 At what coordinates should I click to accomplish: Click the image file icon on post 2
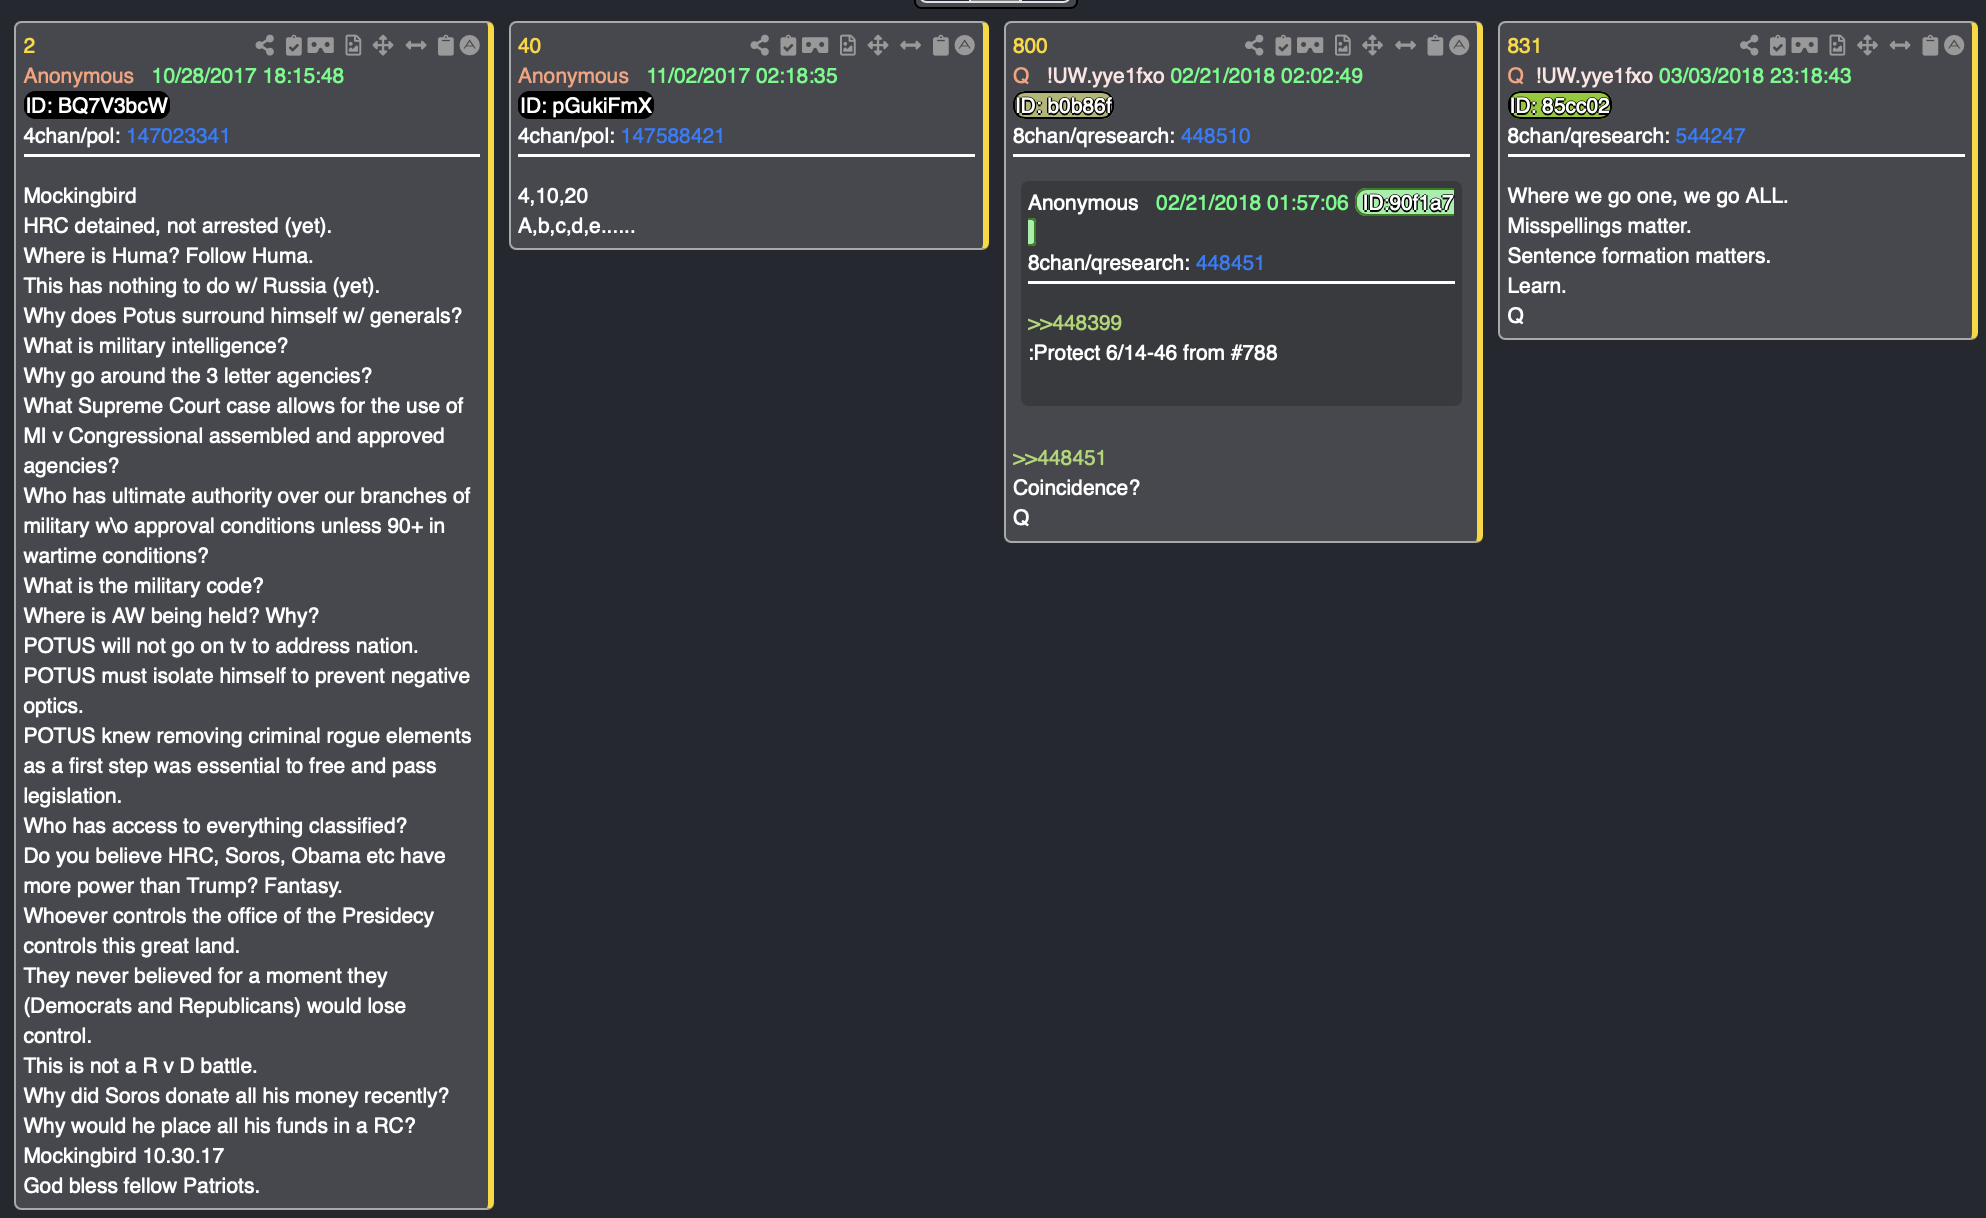point(353,45)
